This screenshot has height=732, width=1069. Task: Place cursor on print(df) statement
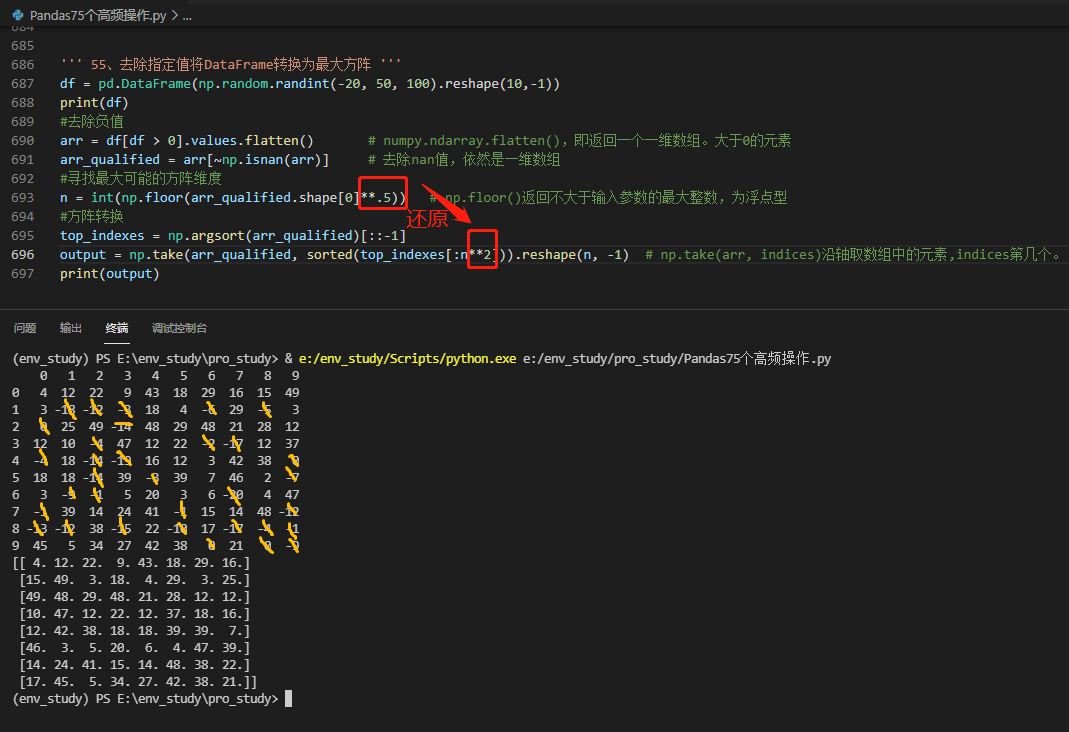(94, 103)
